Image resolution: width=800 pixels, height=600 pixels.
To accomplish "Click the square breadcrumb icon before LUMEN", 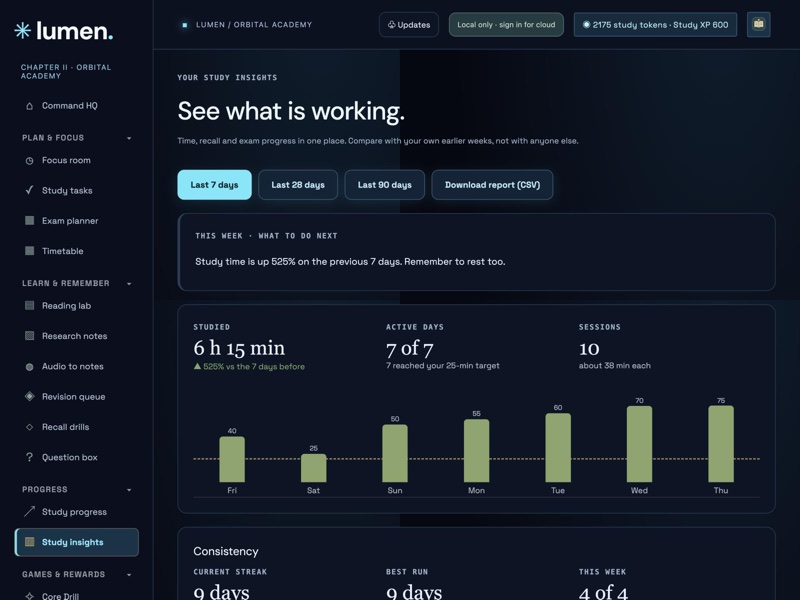I will pyautogui.click(x=185, y=25).
